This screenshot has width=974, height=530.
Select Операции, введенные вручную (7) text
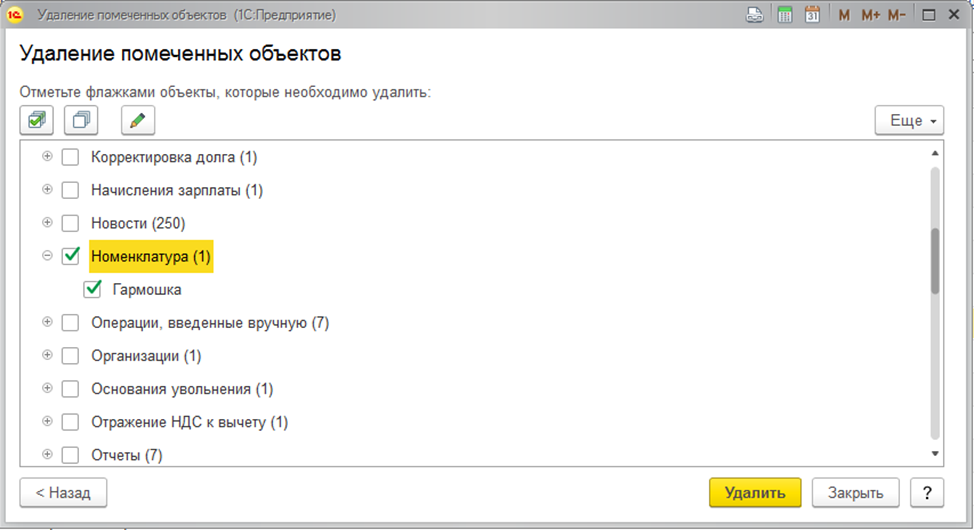(x=210, y=323)
